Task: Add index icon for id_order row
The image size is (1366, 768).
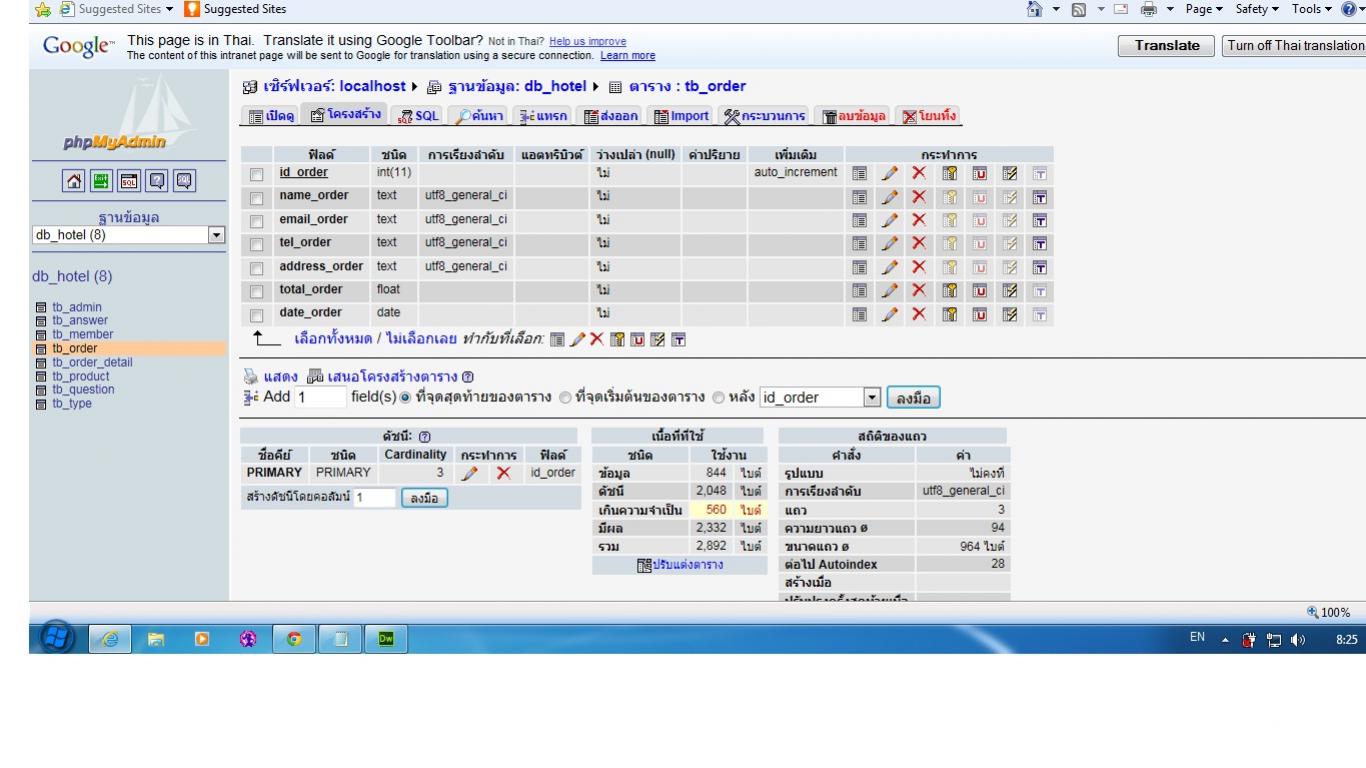Action: click(x=1008, y=173)
